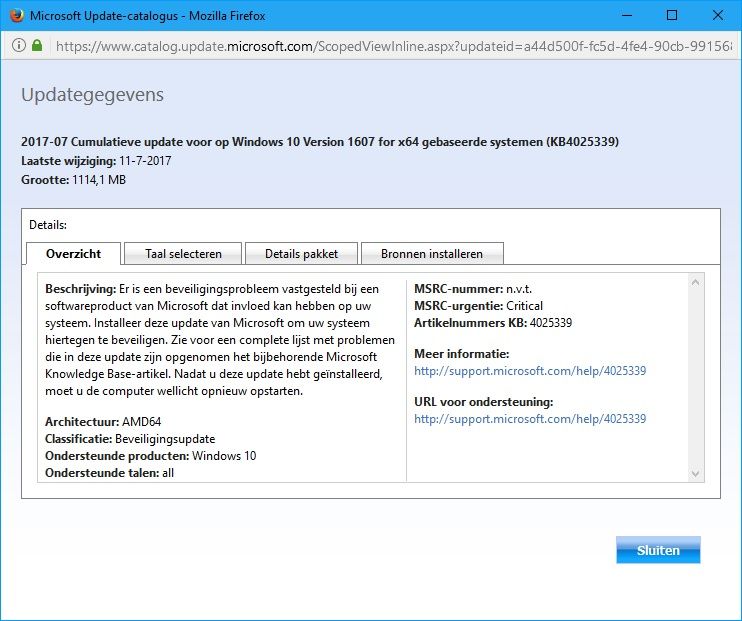
Task: Click the Architectuur value AMD64
Action: pyautogui.click(x=141, y=421)
